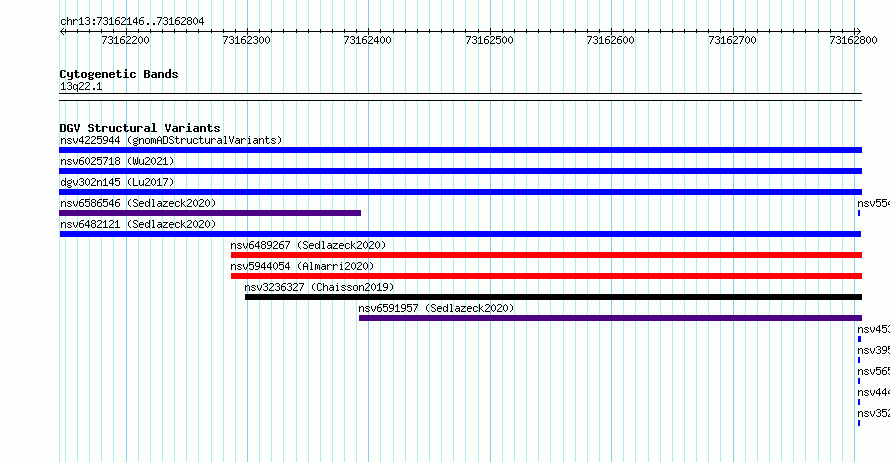The width and height of the screenshot is (890, 462).
Task: Click the nsv6025718 (Wu2021) label
Action: (x=117, y=161)
